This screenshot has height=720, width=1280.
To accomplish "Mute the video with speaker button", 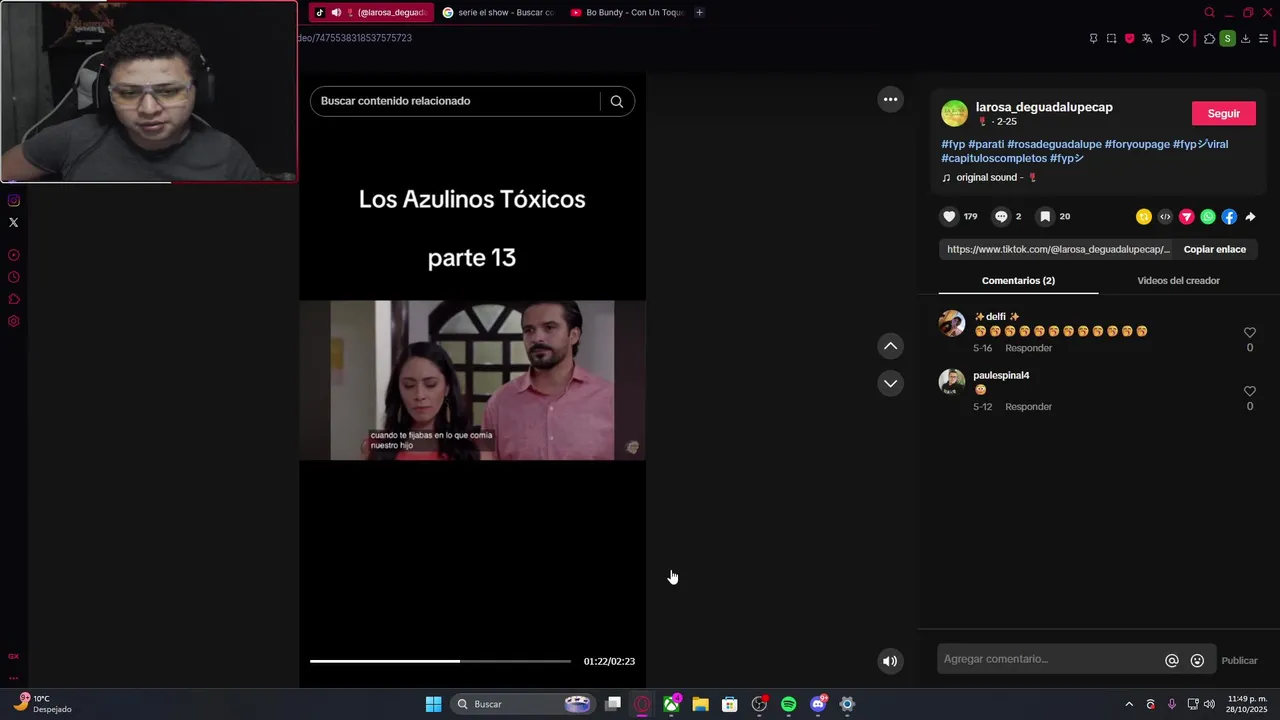I will point(890,661).
